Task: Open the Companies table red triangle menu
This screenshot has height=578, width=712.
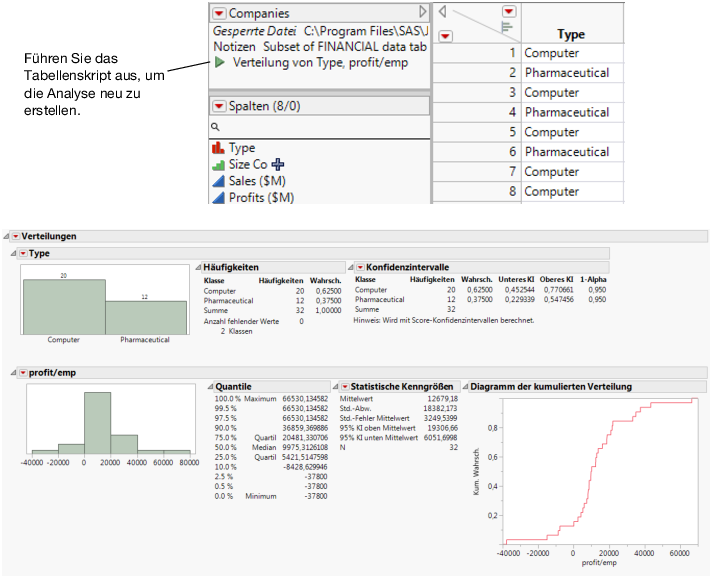Action: [219, 13]
